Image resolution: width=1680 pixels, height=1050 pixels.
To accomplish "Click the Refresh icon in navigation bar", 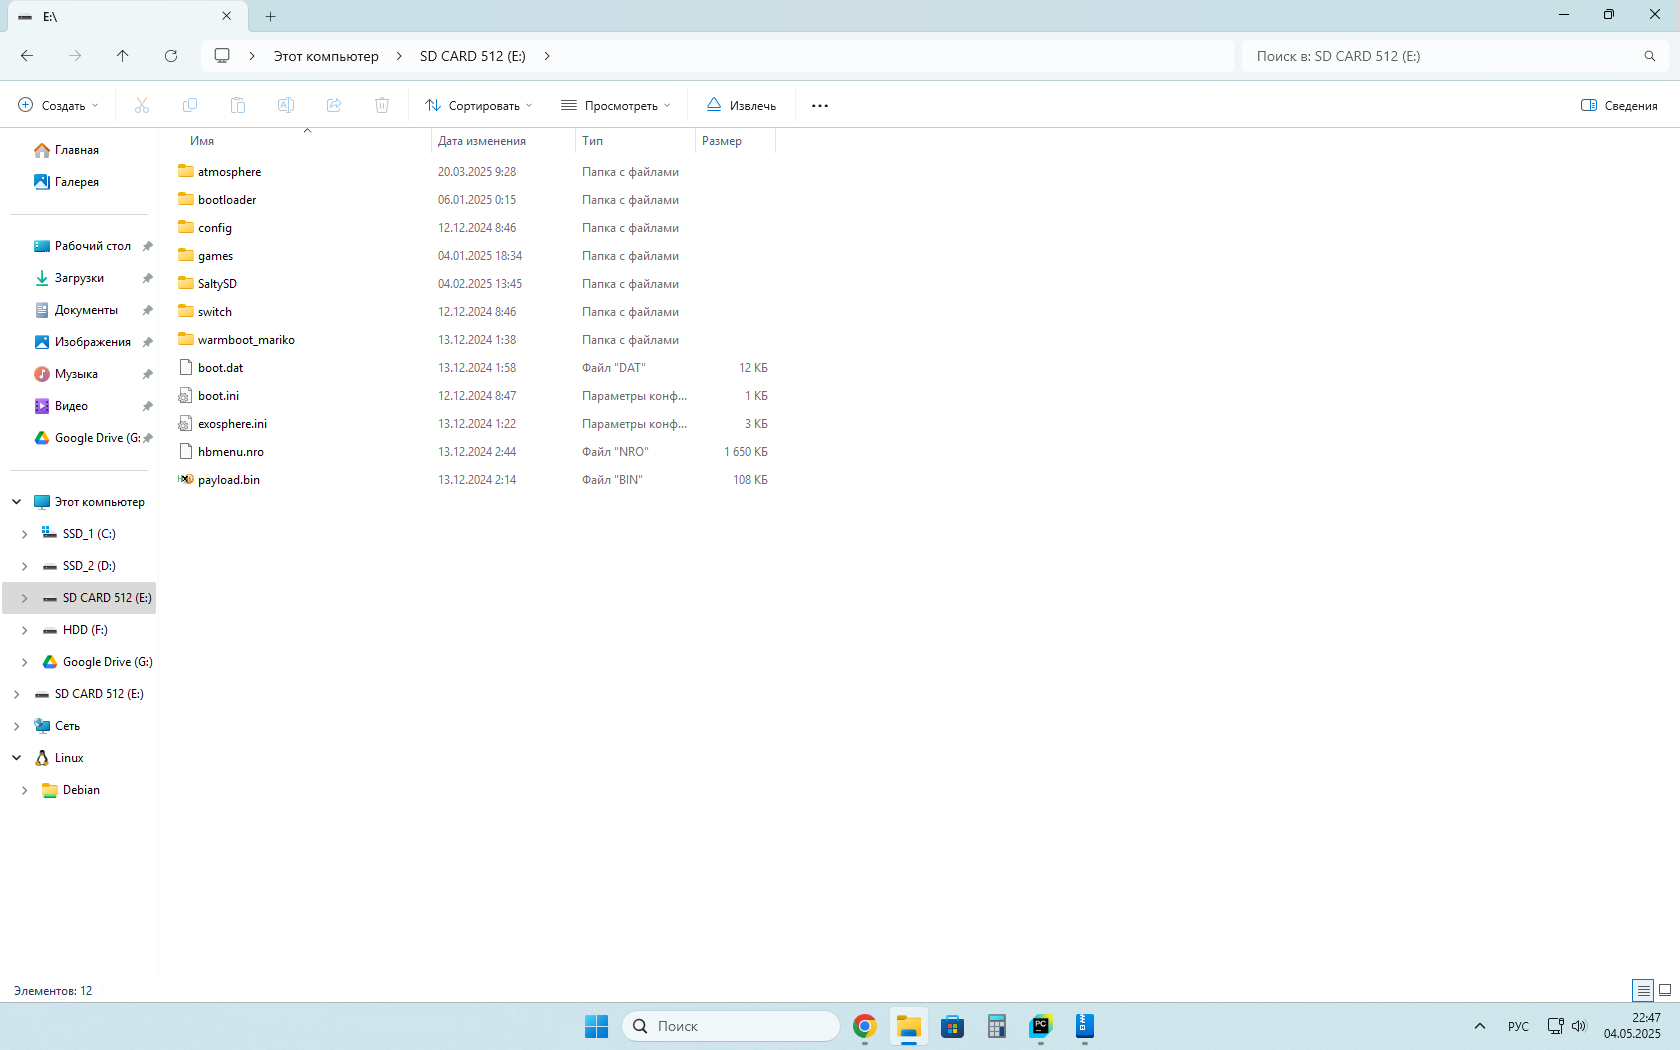I will (171, 56).
